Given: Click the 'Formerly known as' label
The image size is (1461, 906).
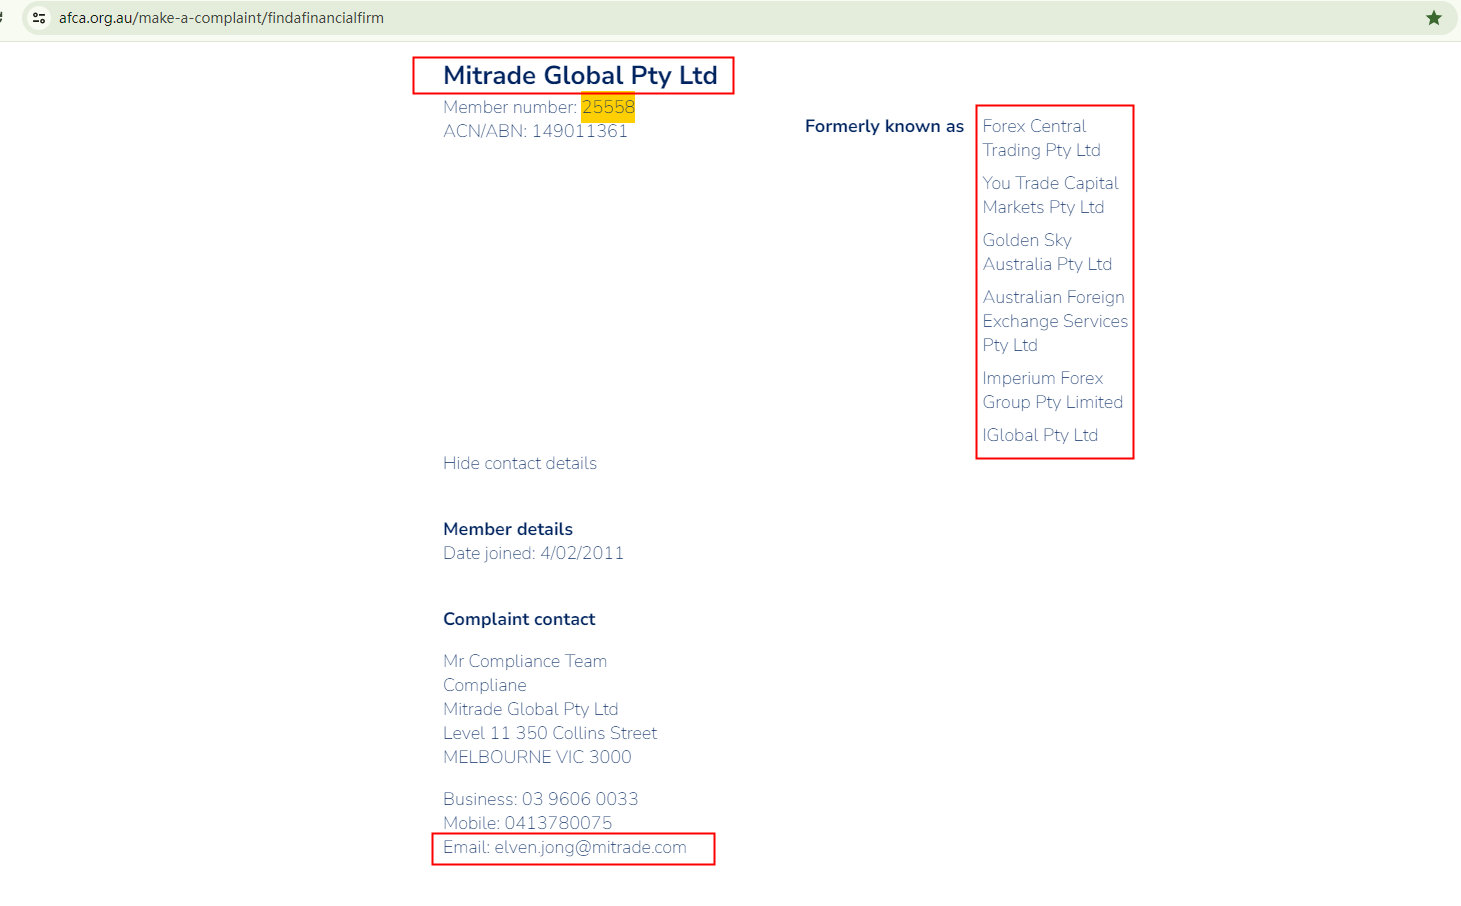Looking at the screenshot, I should pos(884,126).
